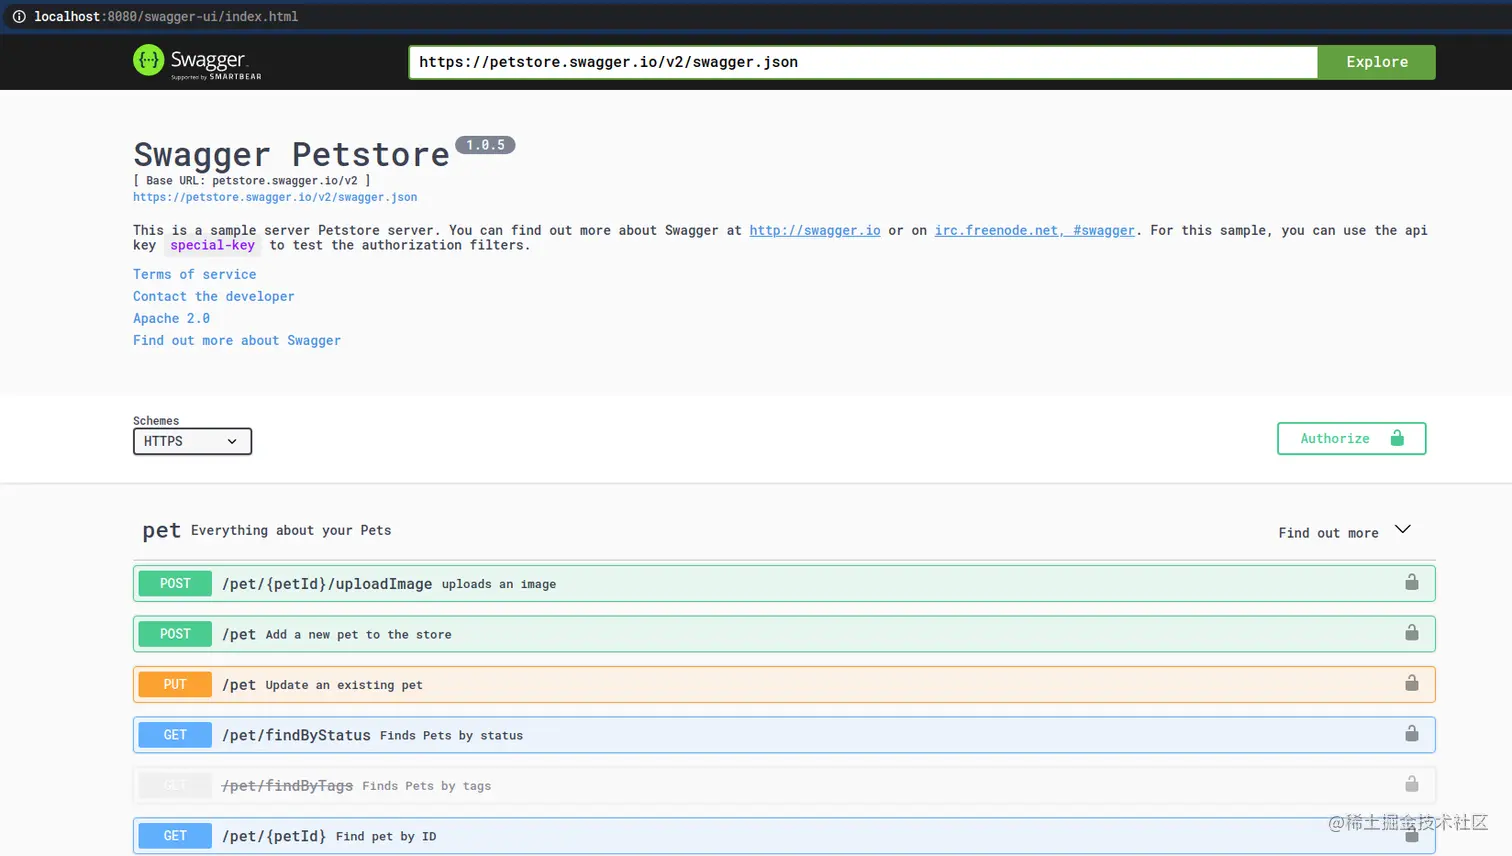
Task: Click the orange PUT method badge
Action: click(175, 684)
